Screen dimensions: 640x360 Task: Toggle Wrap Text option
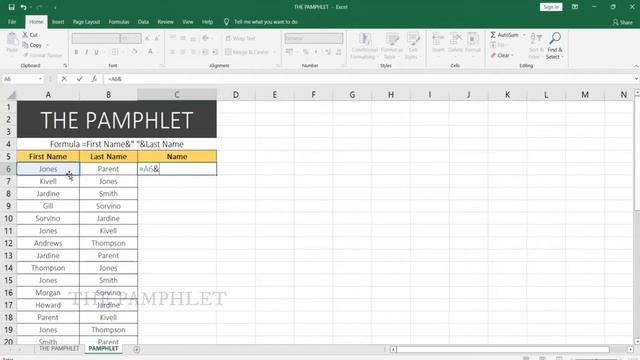pos(240,38)
